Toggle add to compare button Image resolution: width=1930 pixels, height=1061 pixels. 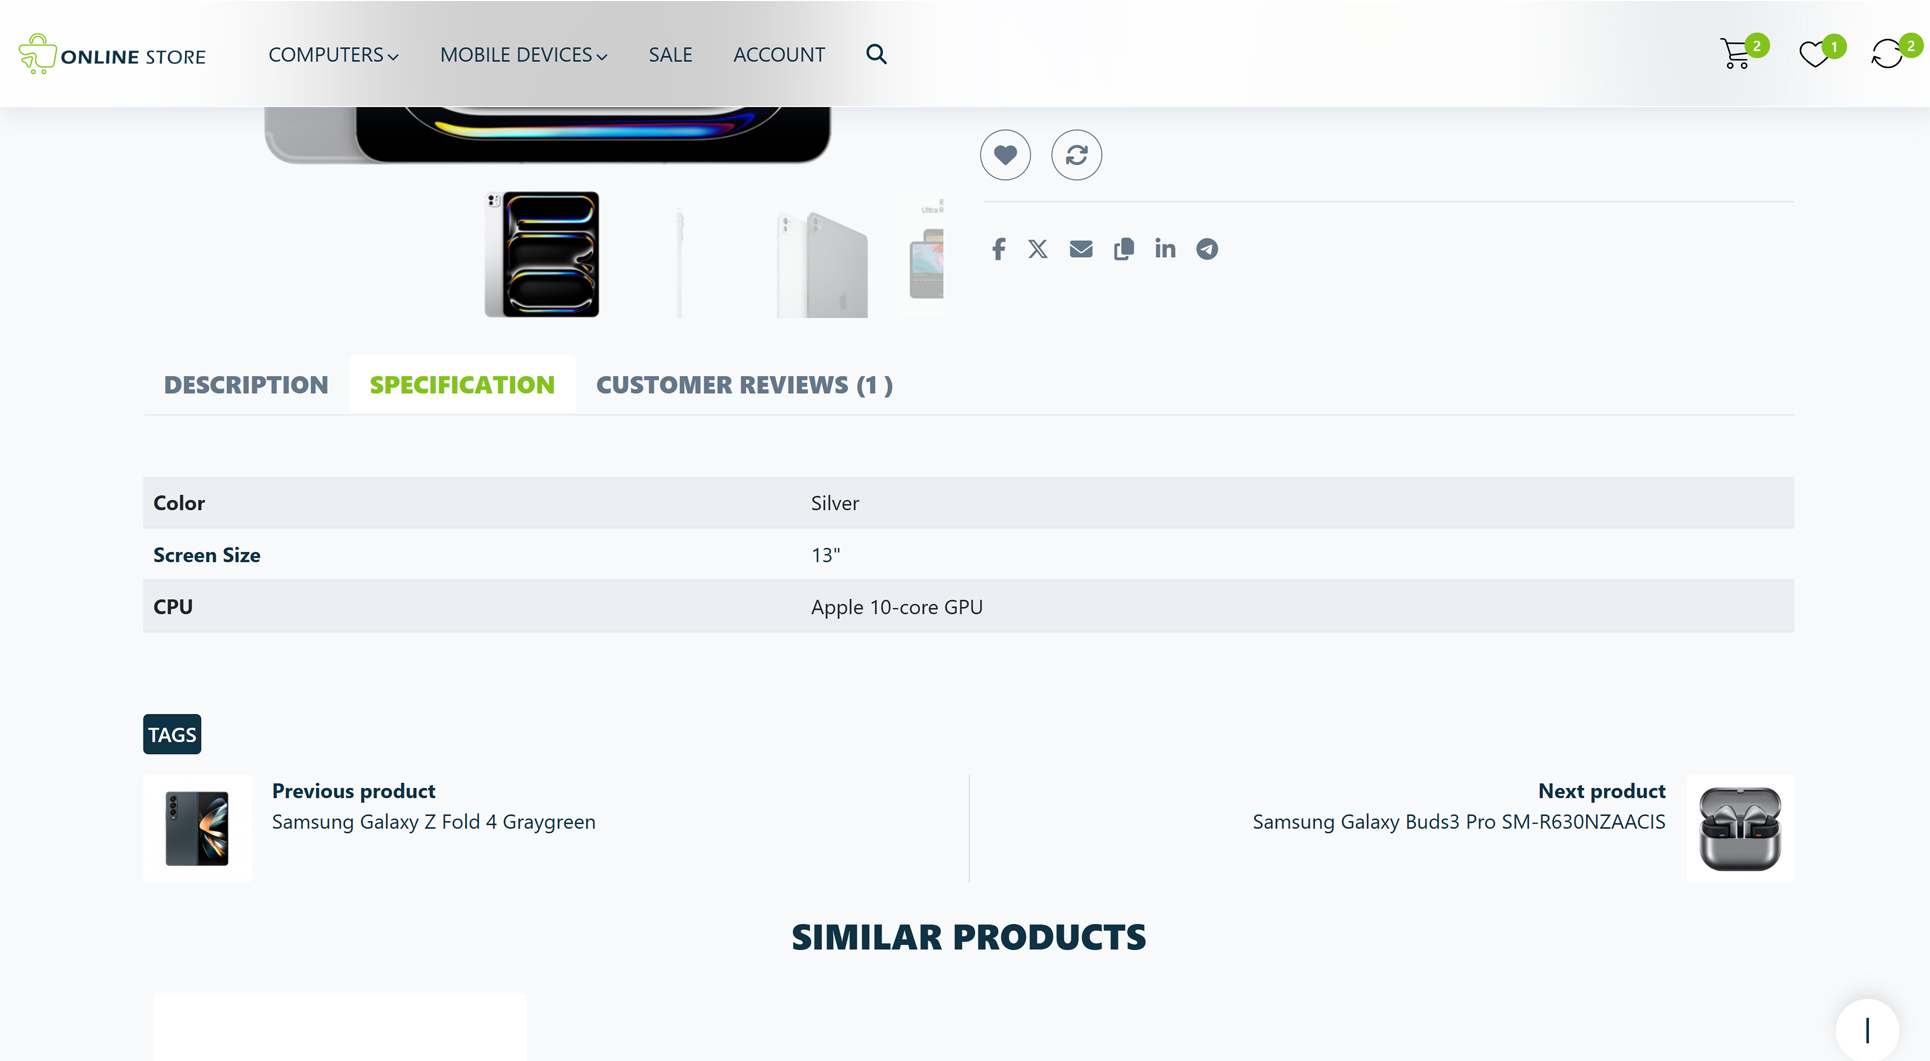[1076, 155]
